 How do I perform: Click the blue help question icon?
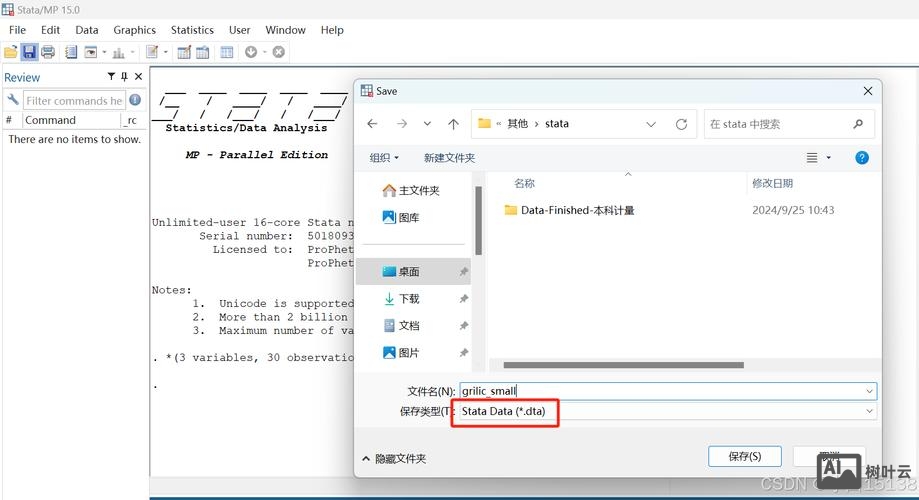coord(862,158)
